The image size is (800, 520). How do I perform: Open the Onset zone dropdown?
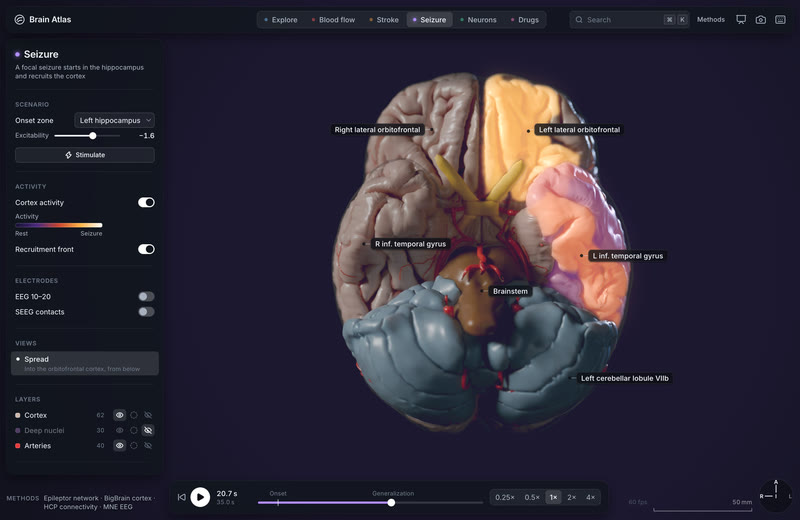[114, 120]
